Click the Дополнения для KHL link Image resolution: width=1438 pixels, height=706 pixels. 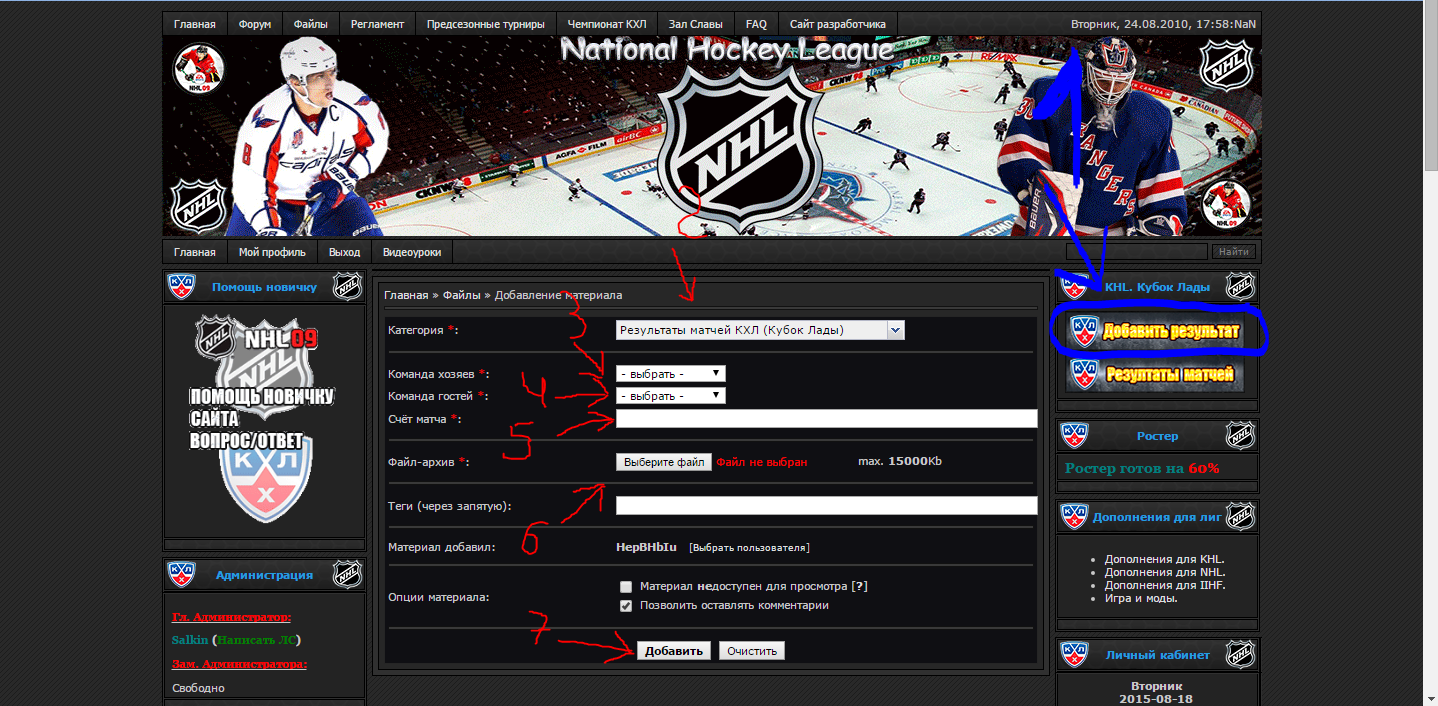[x=1165, y=559]
